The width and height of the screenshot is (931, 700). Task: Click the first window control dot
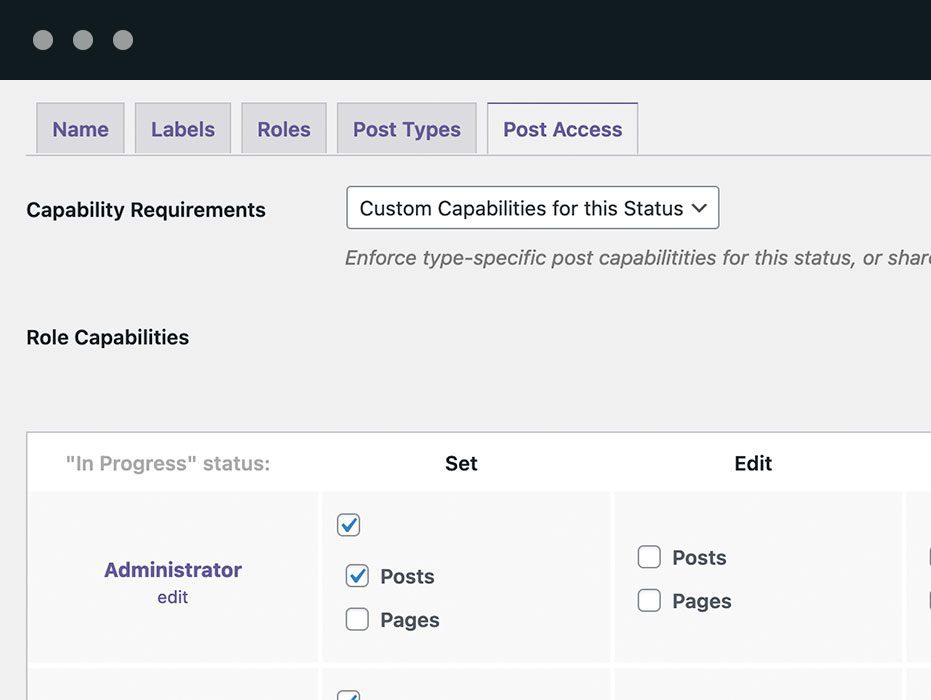coord(42,40)
